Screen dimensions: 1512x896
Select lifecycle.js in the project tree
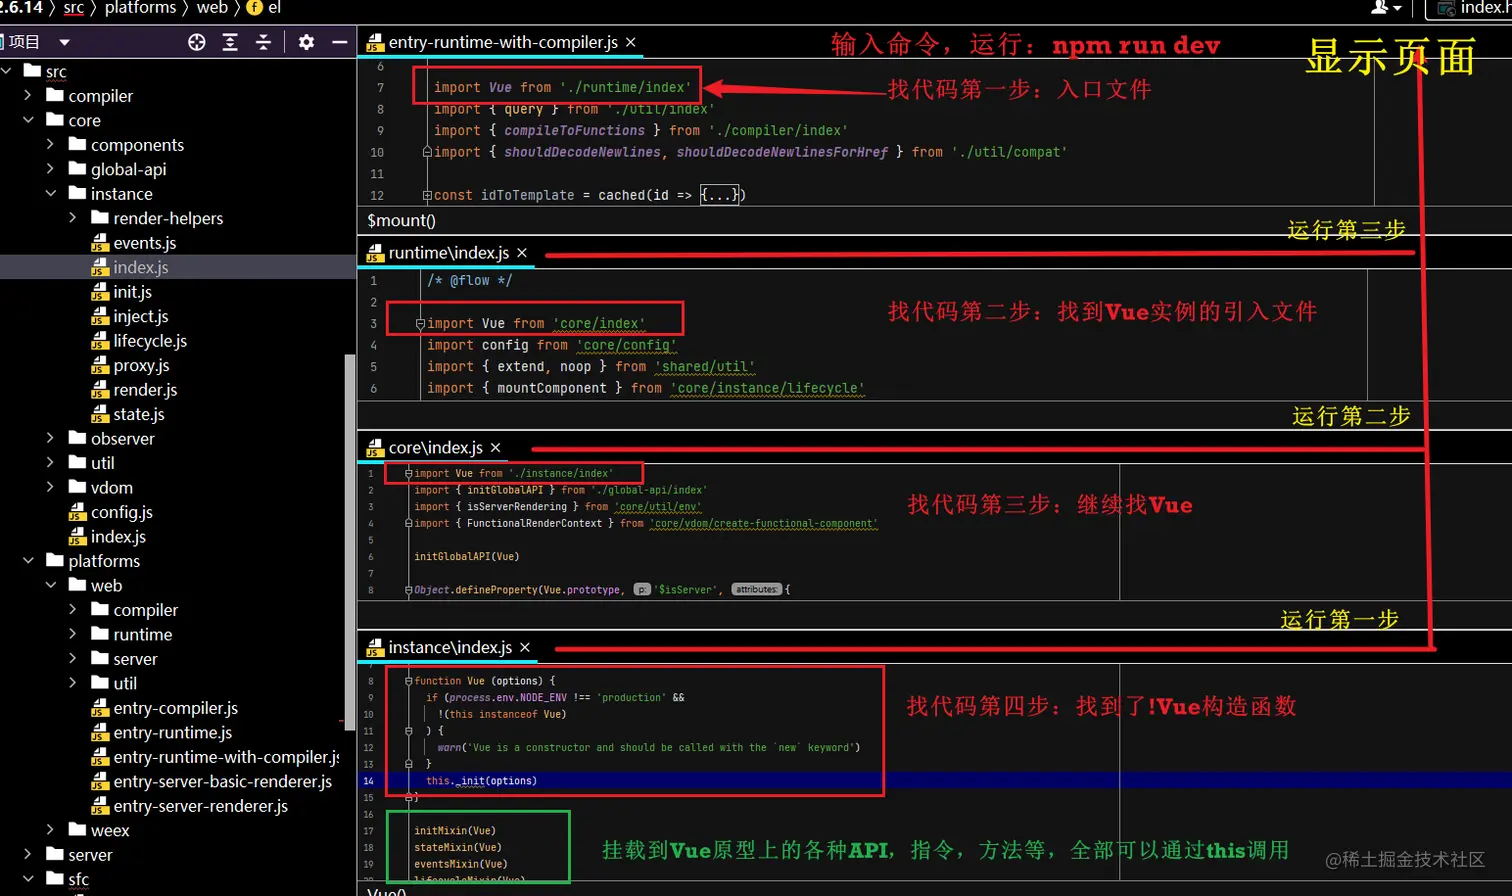(x=139, y=341)
